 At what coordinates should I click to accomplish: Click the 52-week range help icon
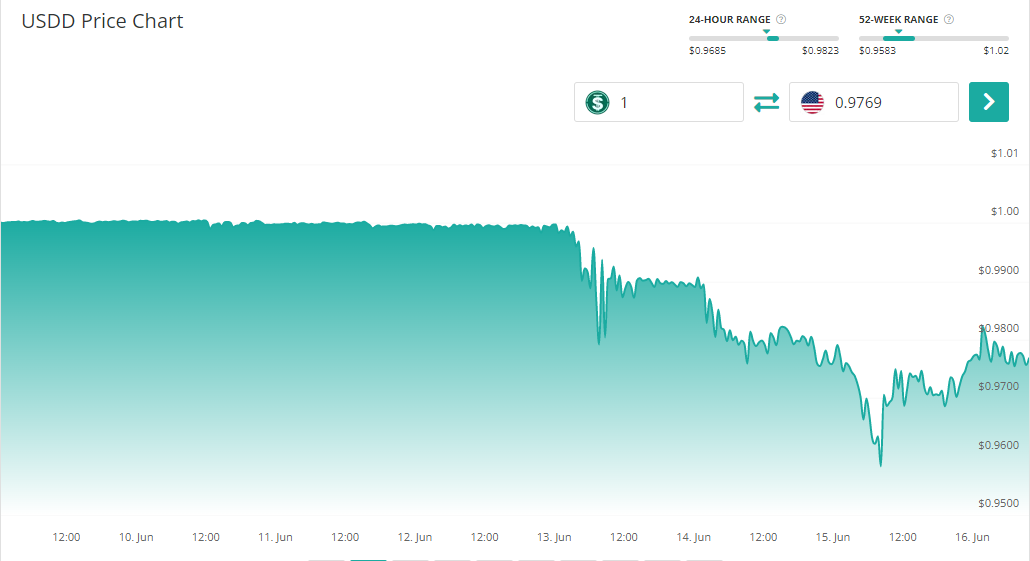949,19
